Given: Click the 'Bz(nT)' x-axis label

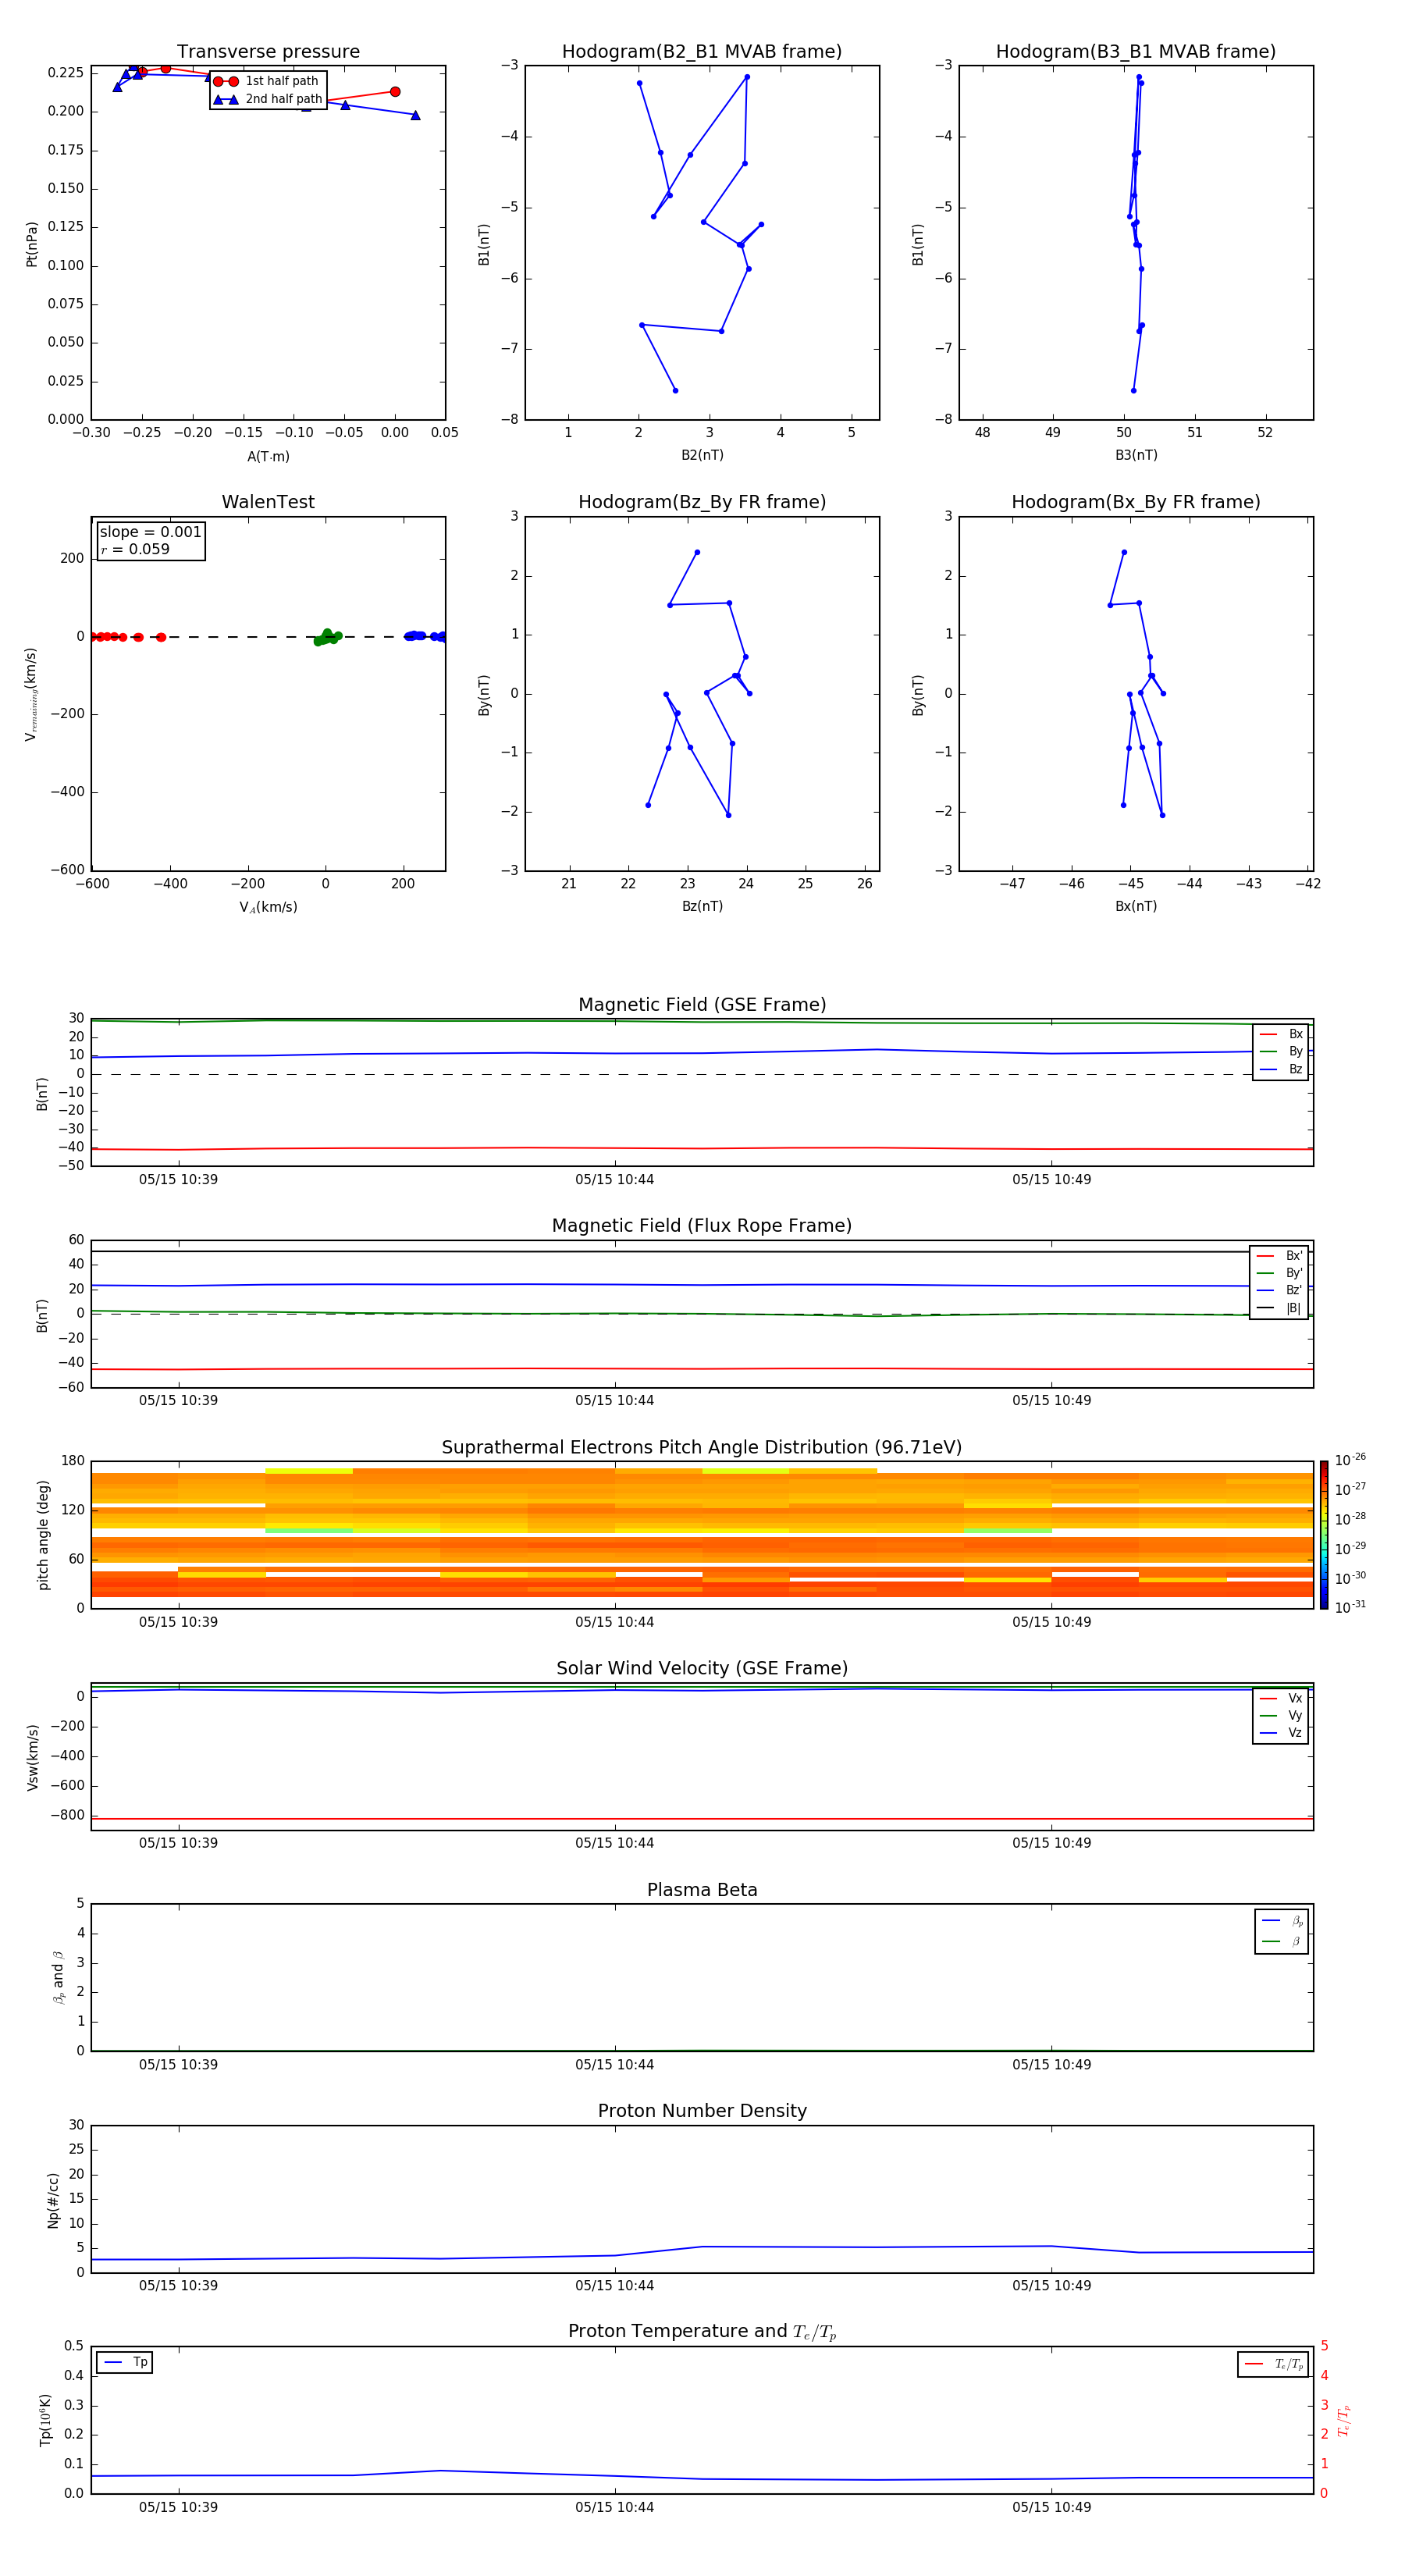Looking at the screenshot, I should (x=702, y=906).
